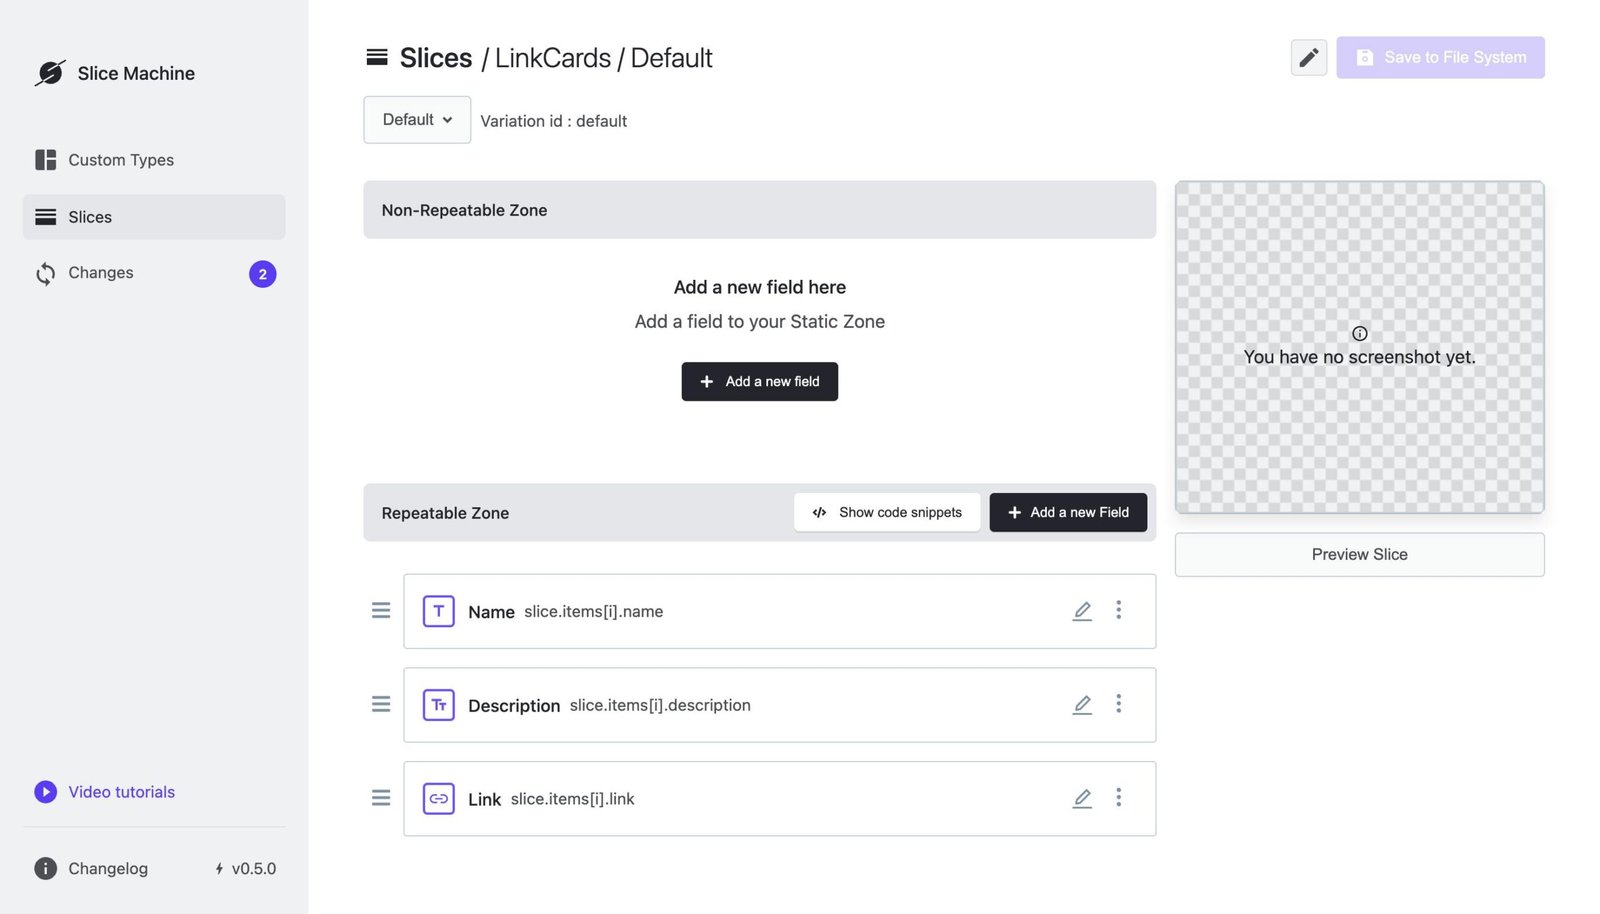Viewport: 1600px width, 914px height.
Task: Select Custom Types in the sidebar
Action: point(120,160)
